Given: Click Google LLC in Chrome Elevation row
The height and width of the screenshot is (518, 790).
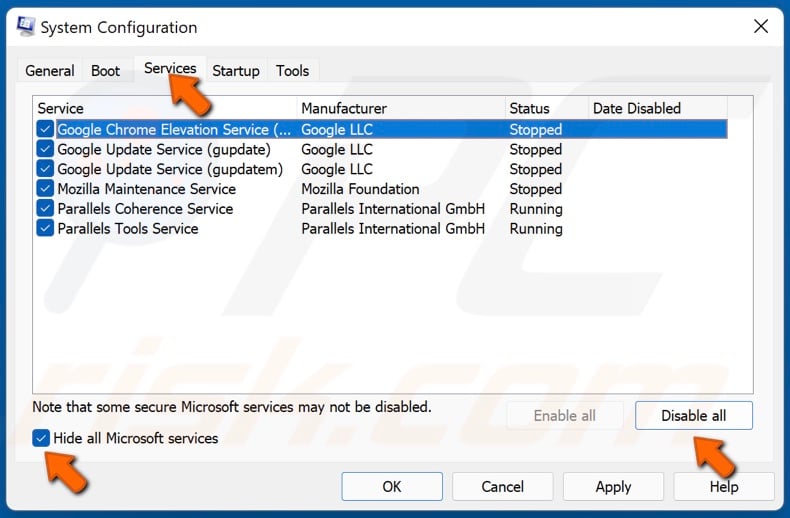Looking at the screenshot, I should (x=337, y=130).
